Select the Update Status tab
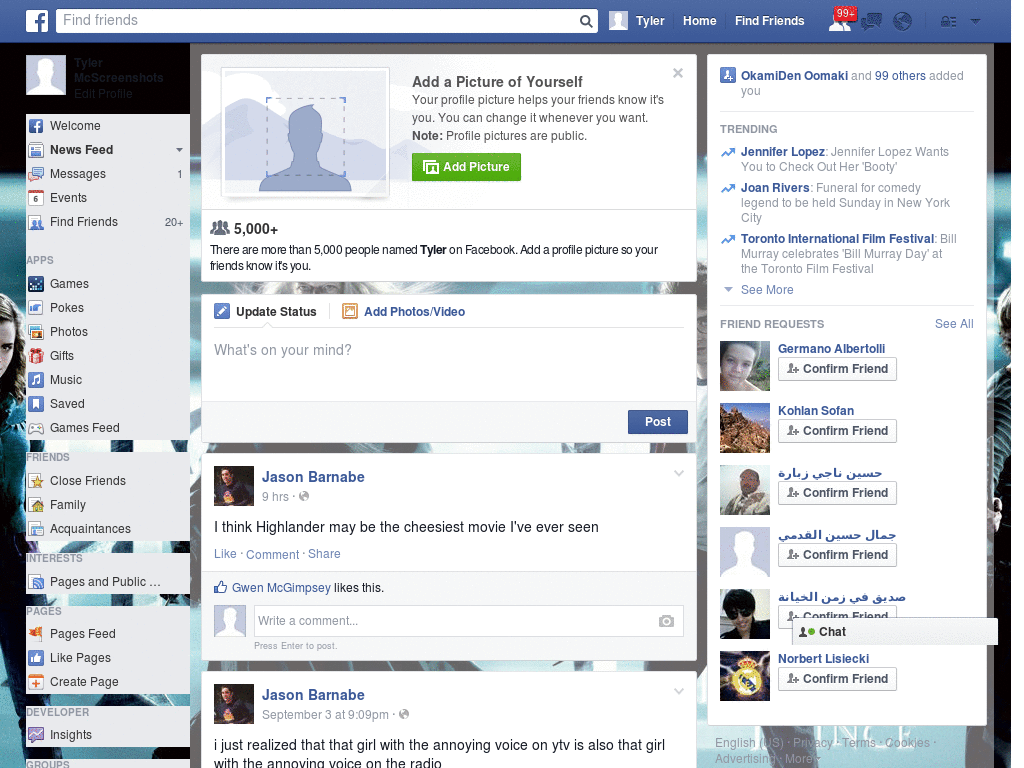This screenshot has height=768, width=1024. (266, 312)
